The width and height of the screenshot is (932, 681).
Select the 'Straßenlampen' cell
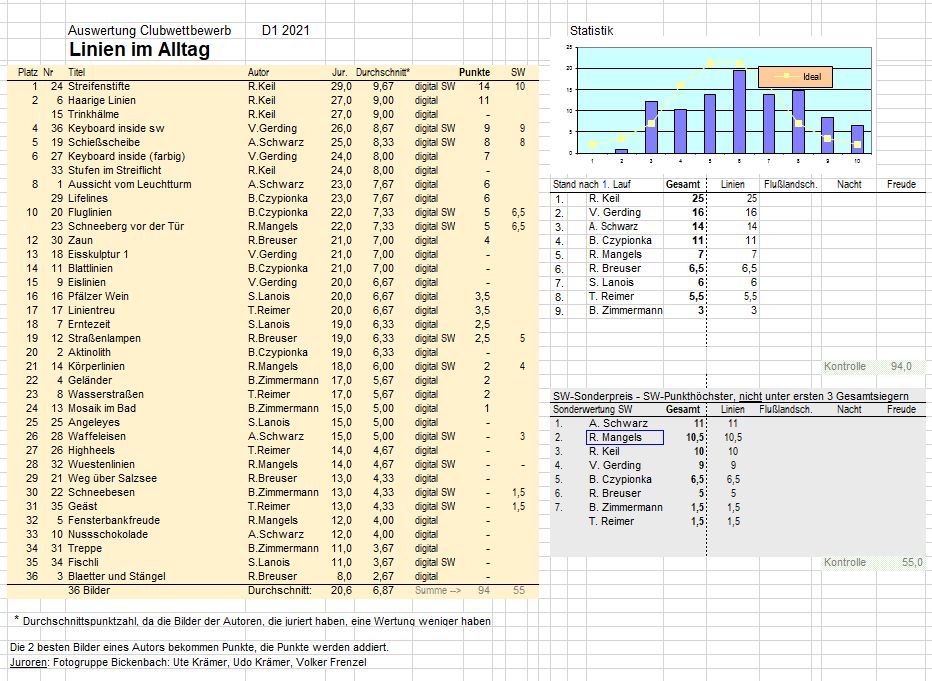(x=104, y=338)
